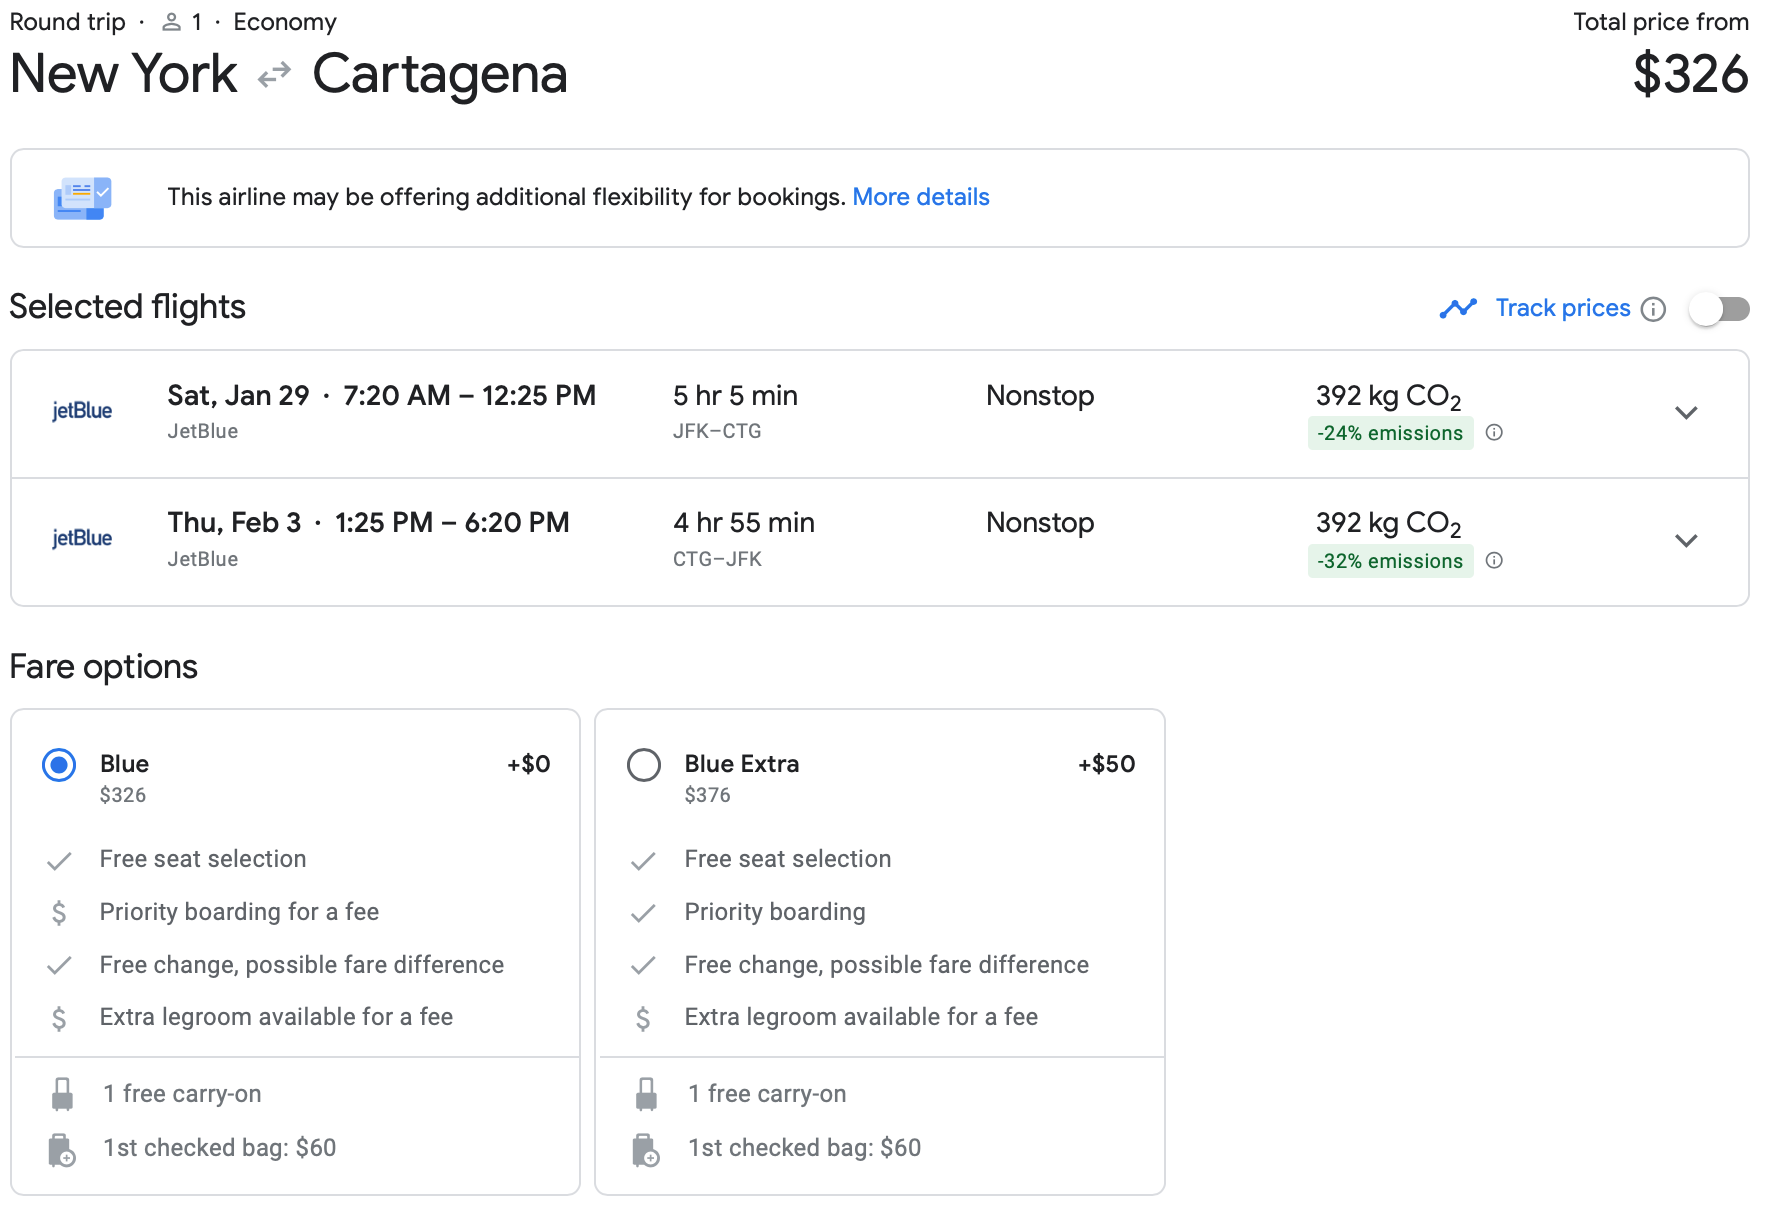This screenshot has height=1218, width=1790.
Task: Click the Blue Extra +$50 price
Action: [1106, 764]
